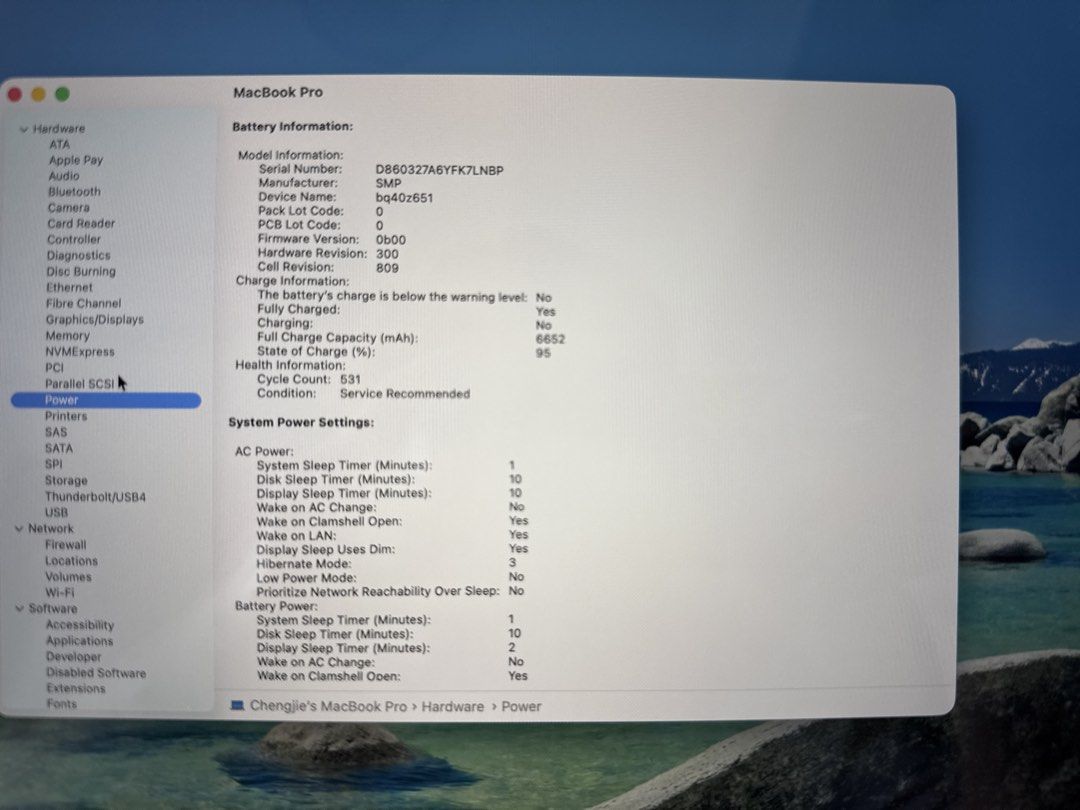Open Fibre Channel entry

pyautogui.click(x=83, y=303)
